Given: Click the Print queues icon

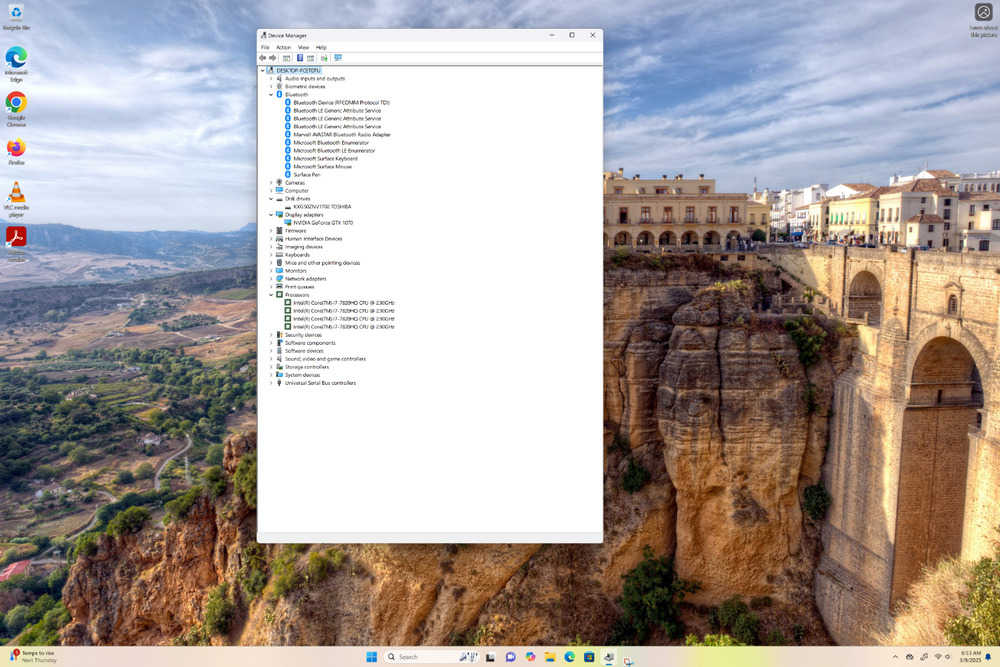Looking at the screenshot, I should pyautogui.click(x=279, y=286).
